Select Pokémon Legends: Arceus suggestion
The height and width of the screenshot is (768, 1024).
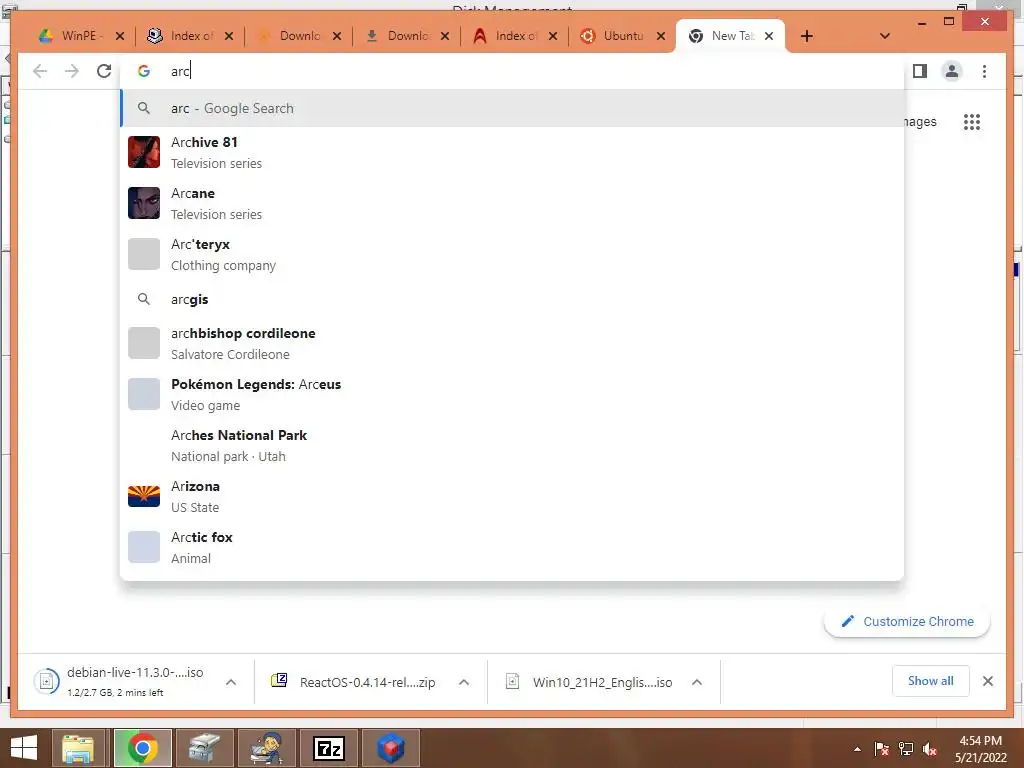coord(513,394)
